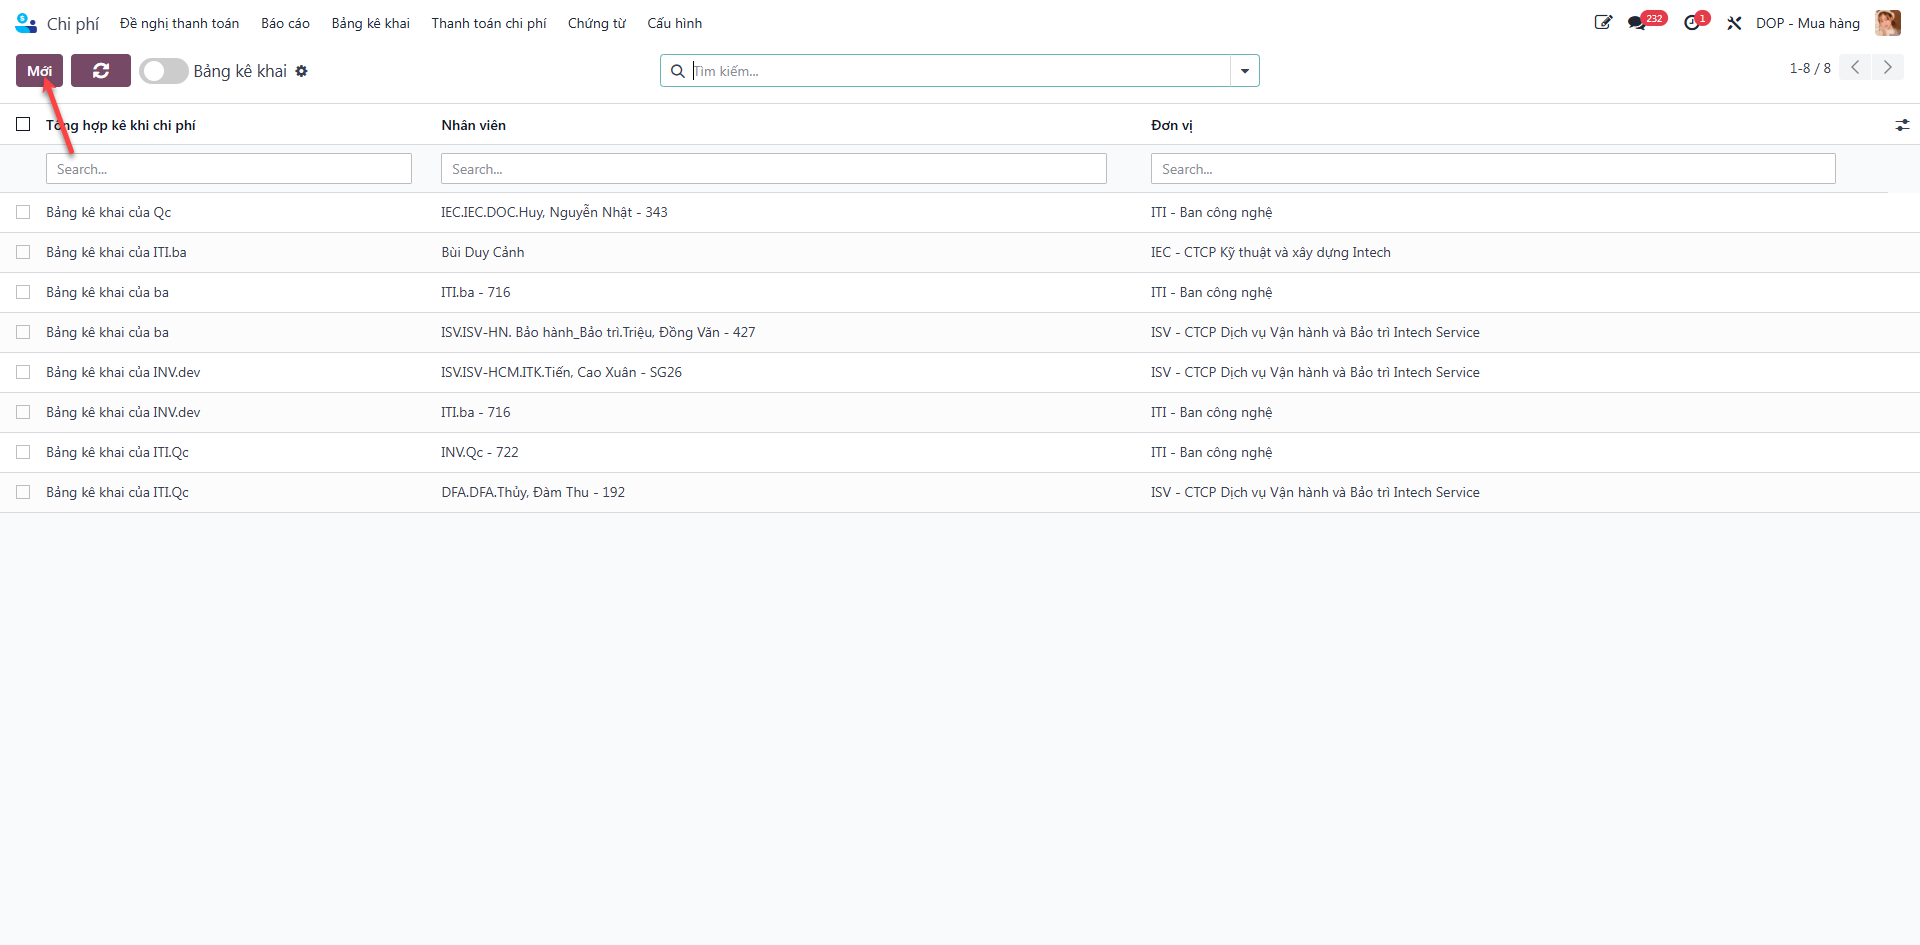The width and height of the screenshot is (1920, 945).
Task: Open the Chứng từ menu
Action: coord(597,23)
